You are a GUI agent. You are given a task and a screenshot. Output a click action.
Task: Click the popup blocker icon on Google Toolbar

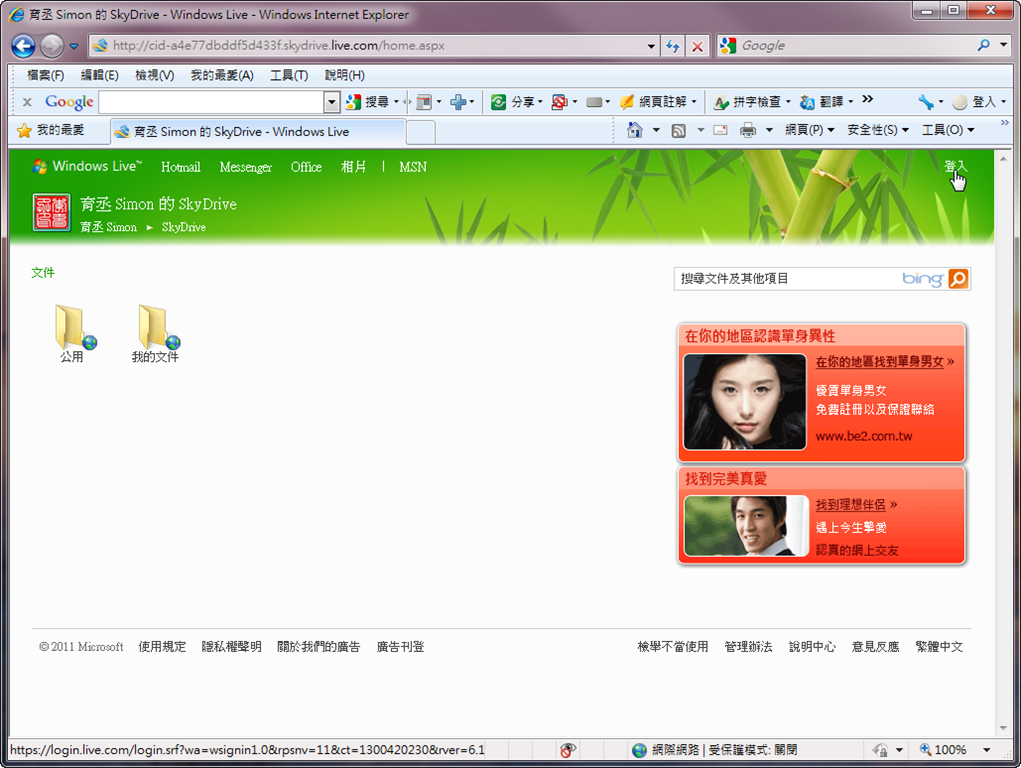tap(559, 102)
